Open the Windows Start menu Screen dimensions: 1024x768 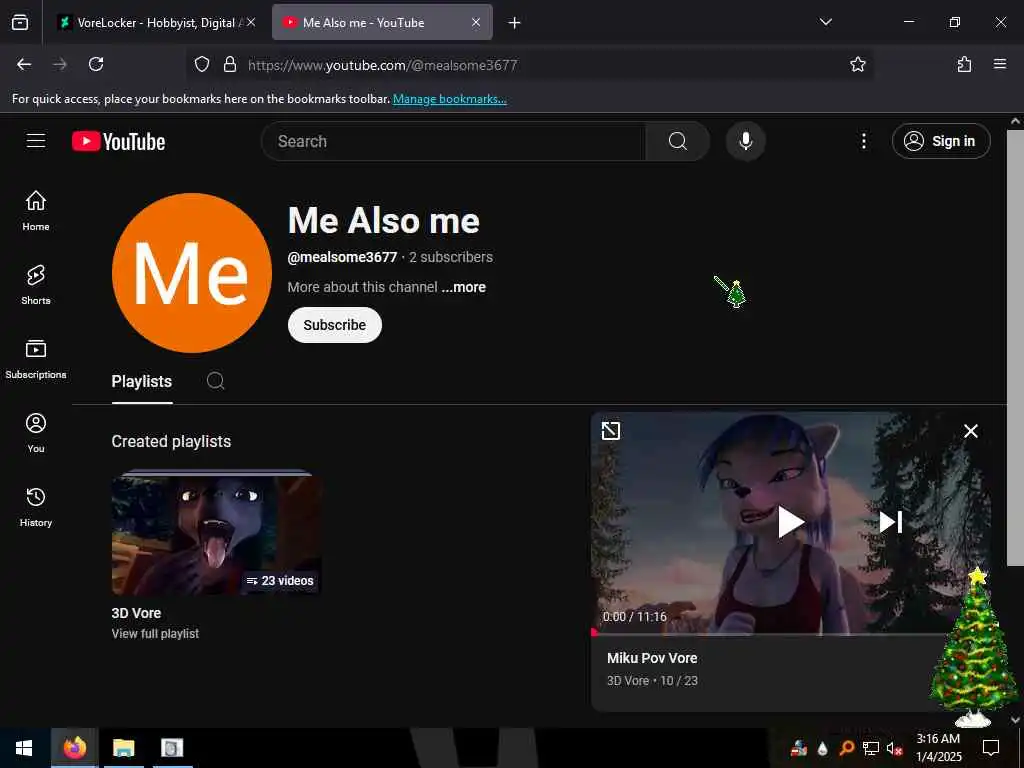[x=24, y=748]
